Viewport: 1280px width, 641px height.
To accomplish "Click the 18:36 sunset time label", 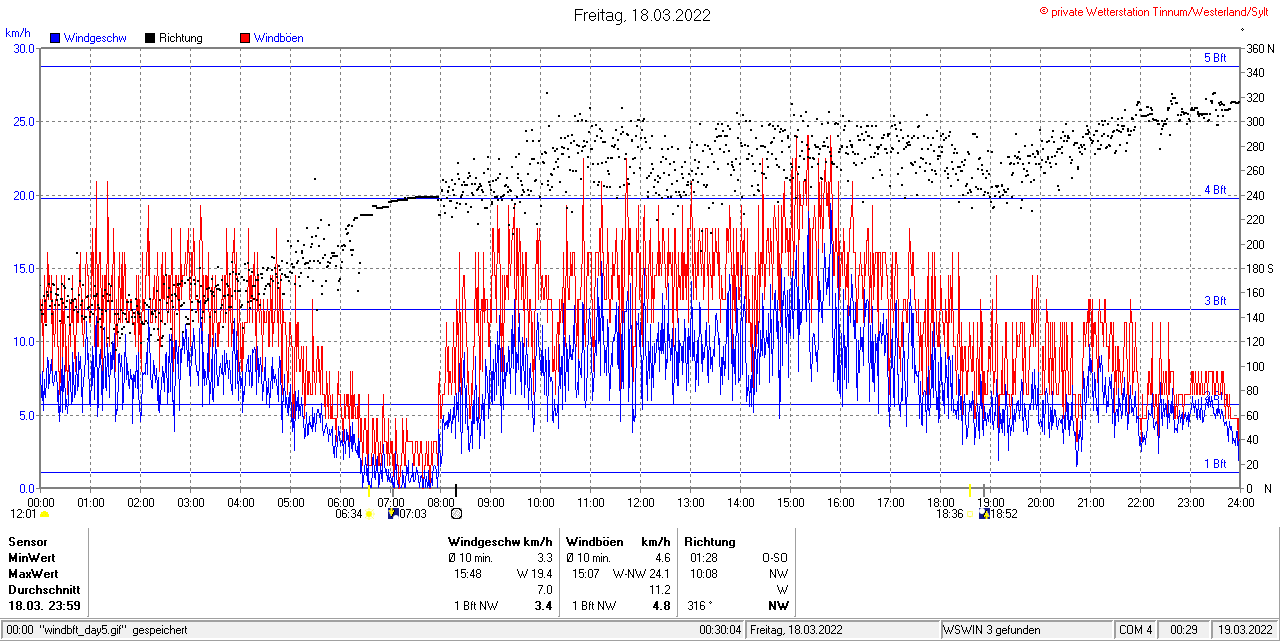I will point(950,514).
